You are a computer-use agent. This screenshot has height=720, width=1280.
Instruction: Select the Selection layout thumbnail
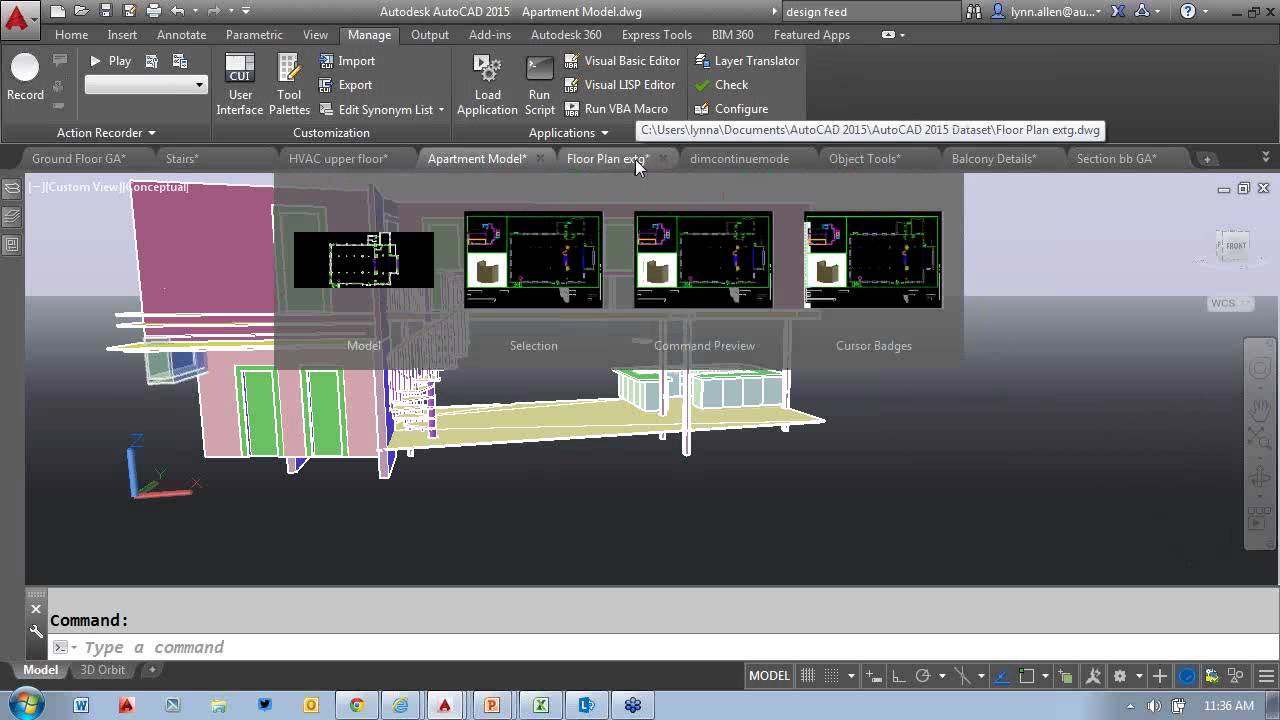[x=533, y=260]
